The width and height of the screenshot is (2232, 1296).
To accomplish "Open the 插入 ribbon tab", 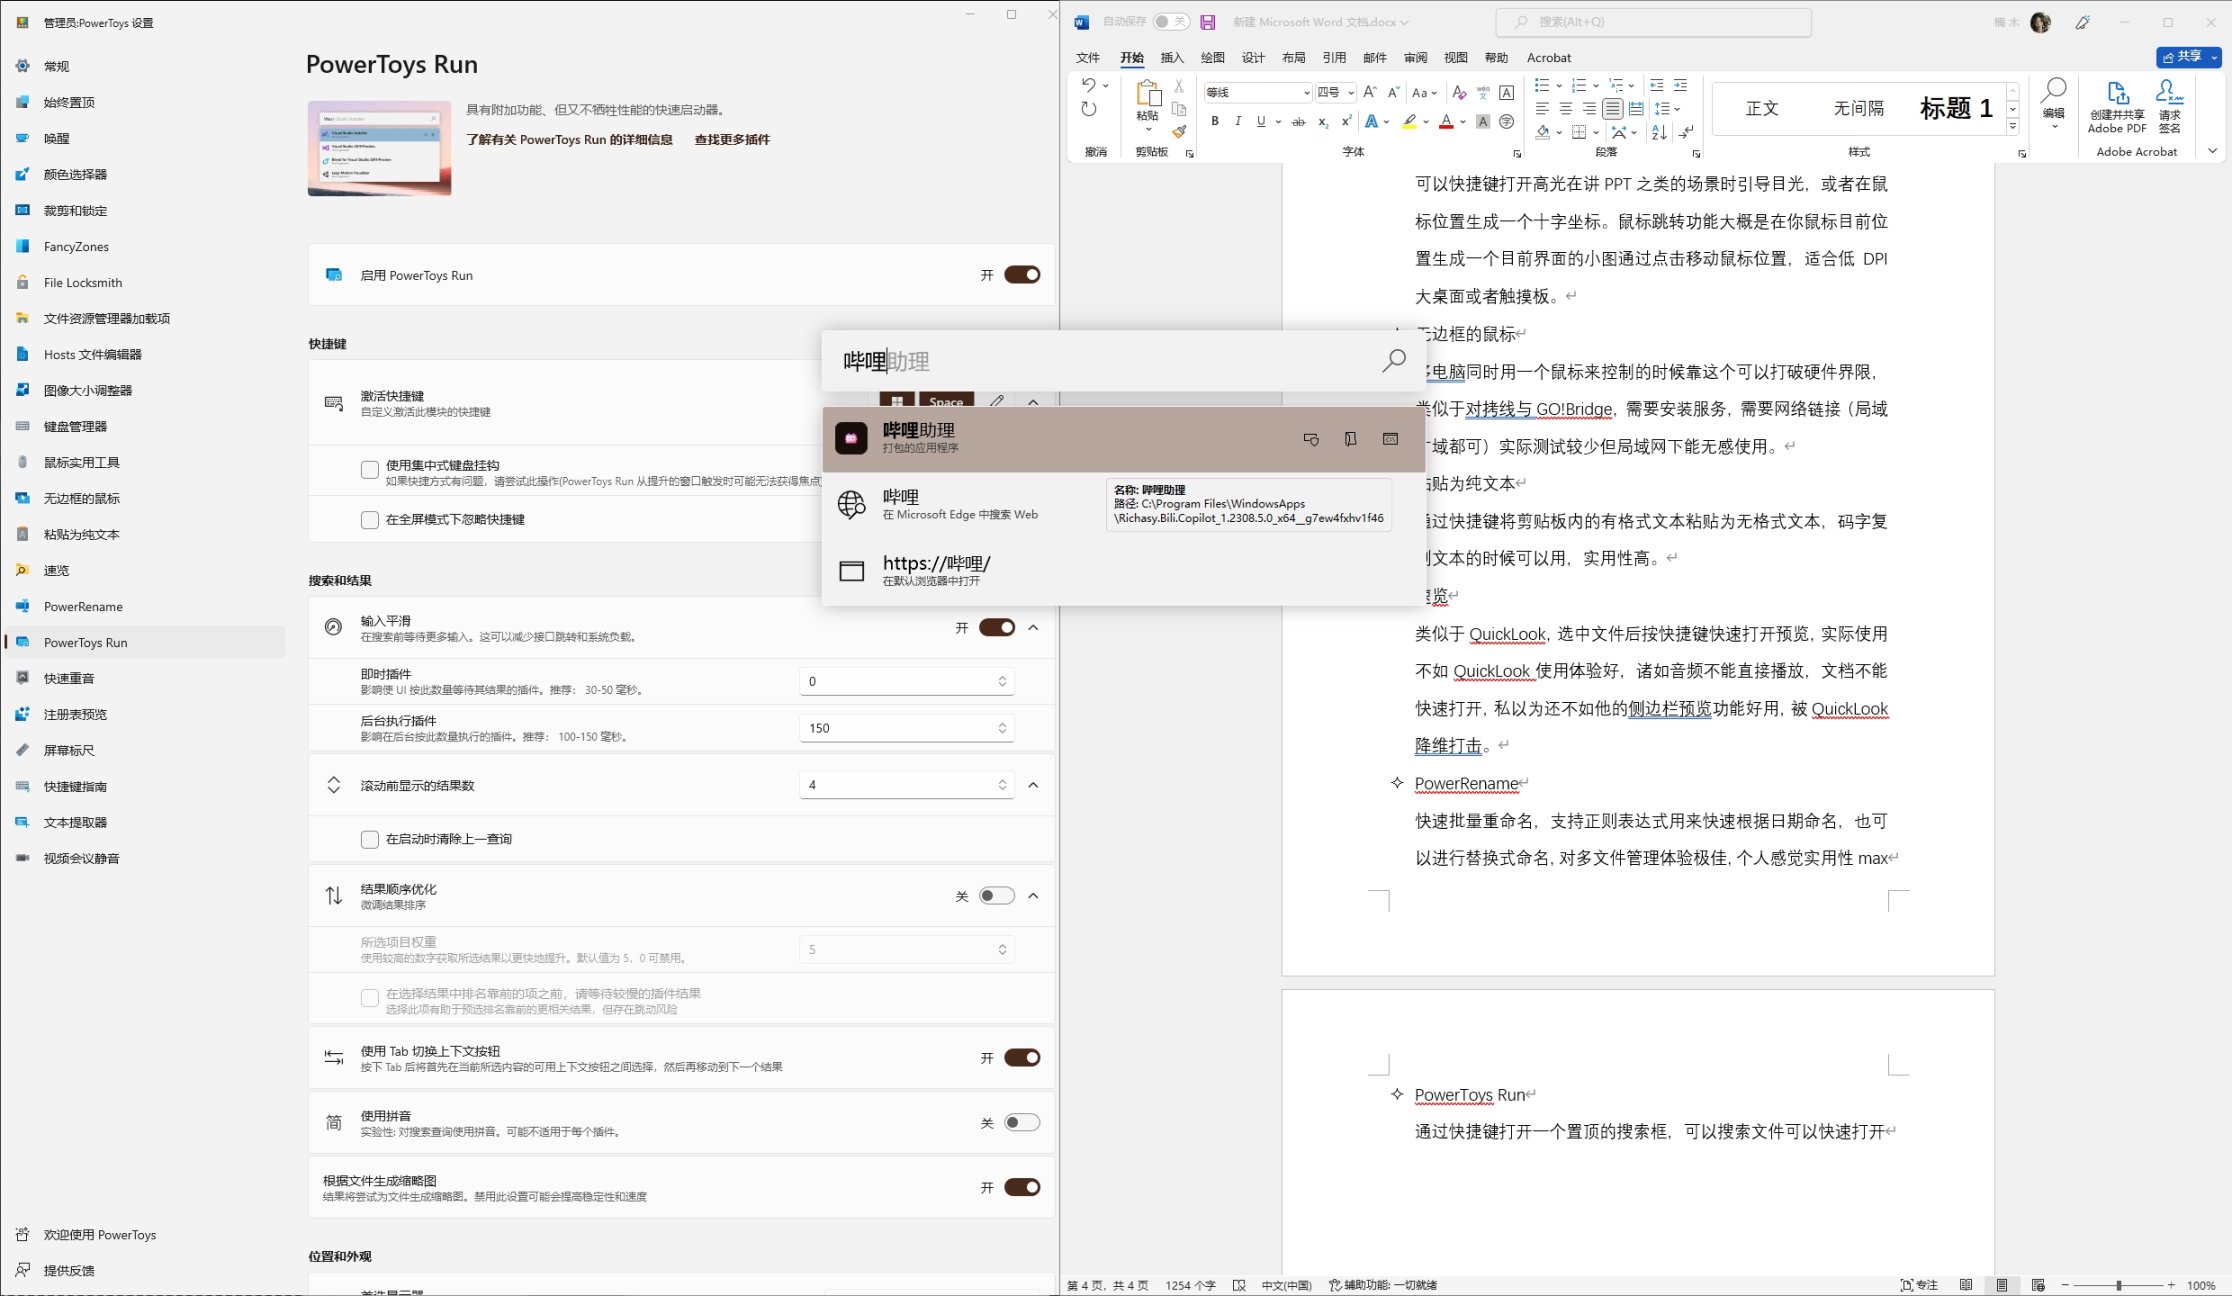I will 1172,58.
